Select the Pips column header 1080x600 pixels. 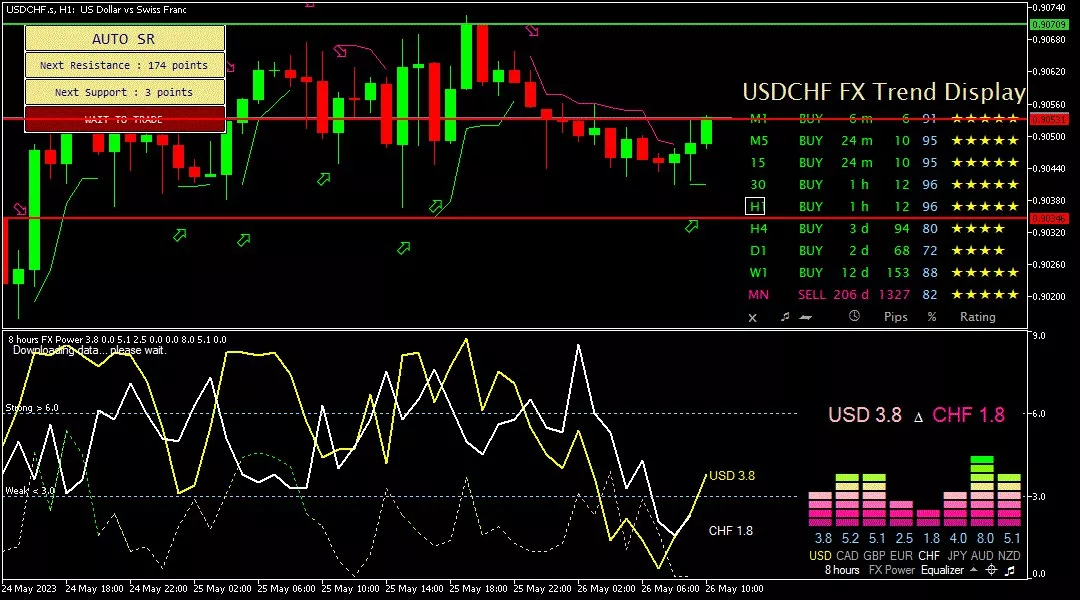pos(895,317)
